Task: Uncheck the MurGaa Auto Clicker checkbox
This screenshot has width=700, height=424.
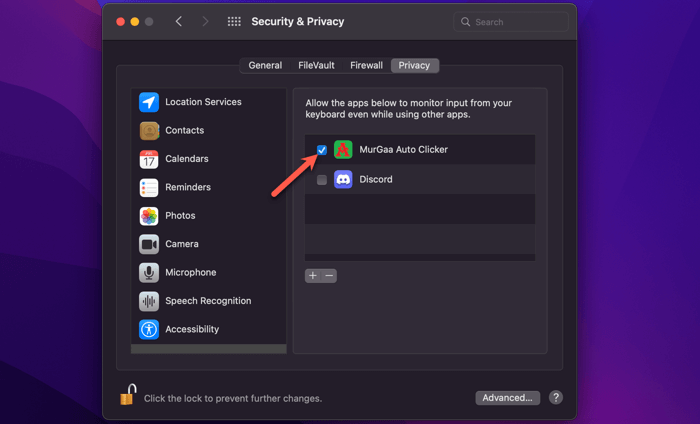Action: click(x=321, y=150)
